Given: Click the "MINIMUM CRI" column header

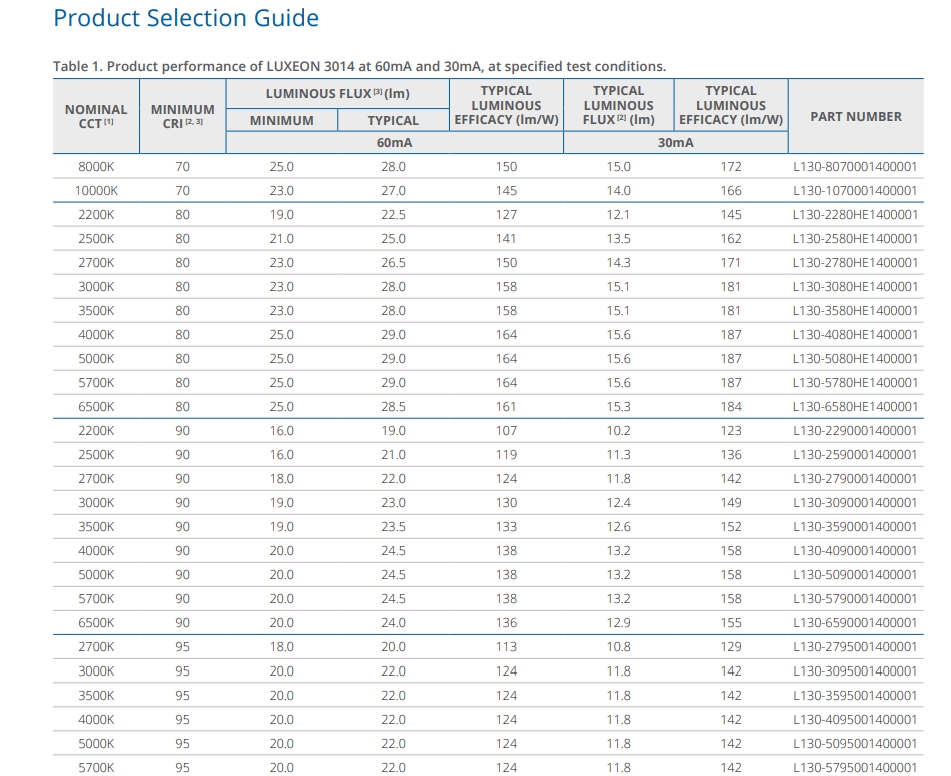Looking at the screenshot, I should (183, 116).
